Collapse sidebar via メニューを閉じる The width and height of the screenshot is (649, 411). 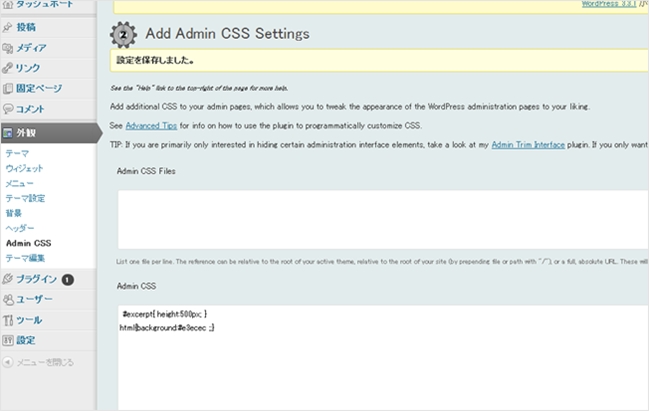pyautogui.click(x=45, y=363)
